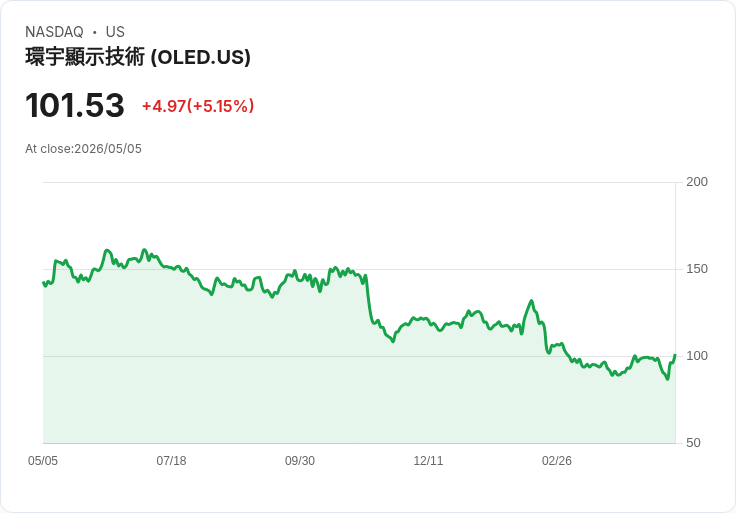Click the NASDAQ exchange label
736x513 pixels.
point(54,32)
